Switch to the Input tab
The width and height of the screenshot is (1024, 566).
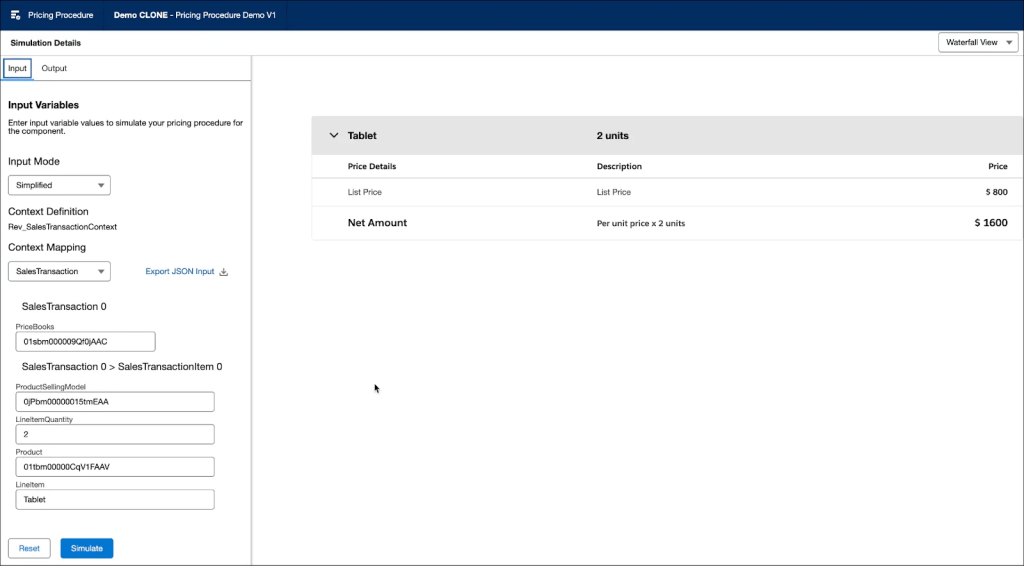click(x=18, y=69)
